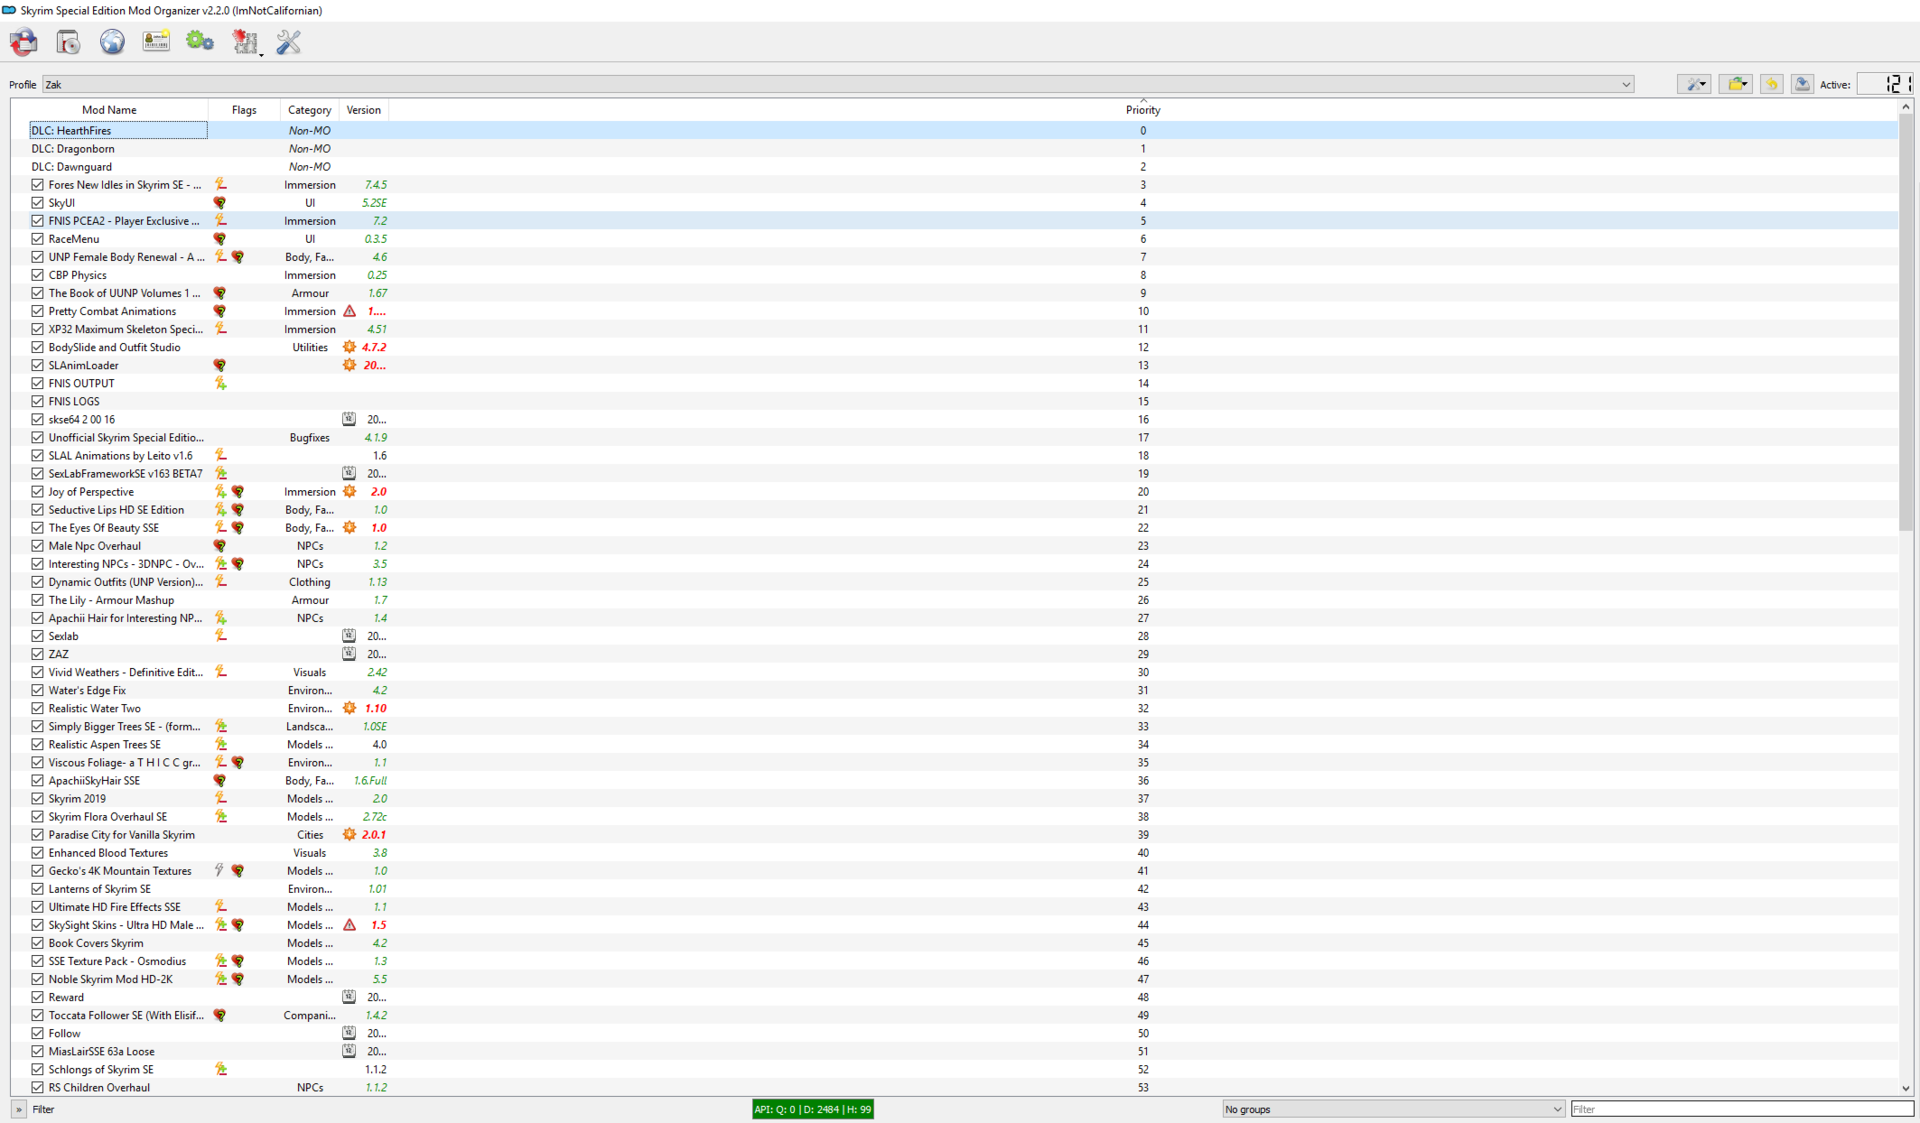
Task: Open the Profile dropdown showing Zak
Action: click(838, 84)
